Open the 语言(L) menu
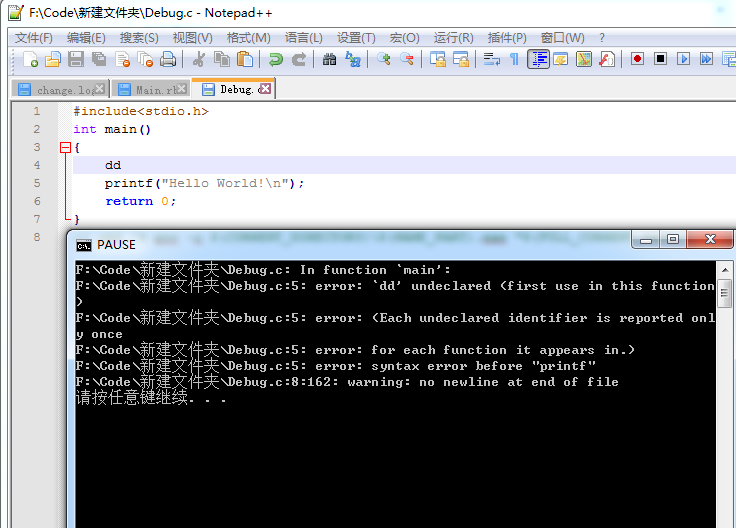The width and height of the screenshot is (736, 528). 304,38
